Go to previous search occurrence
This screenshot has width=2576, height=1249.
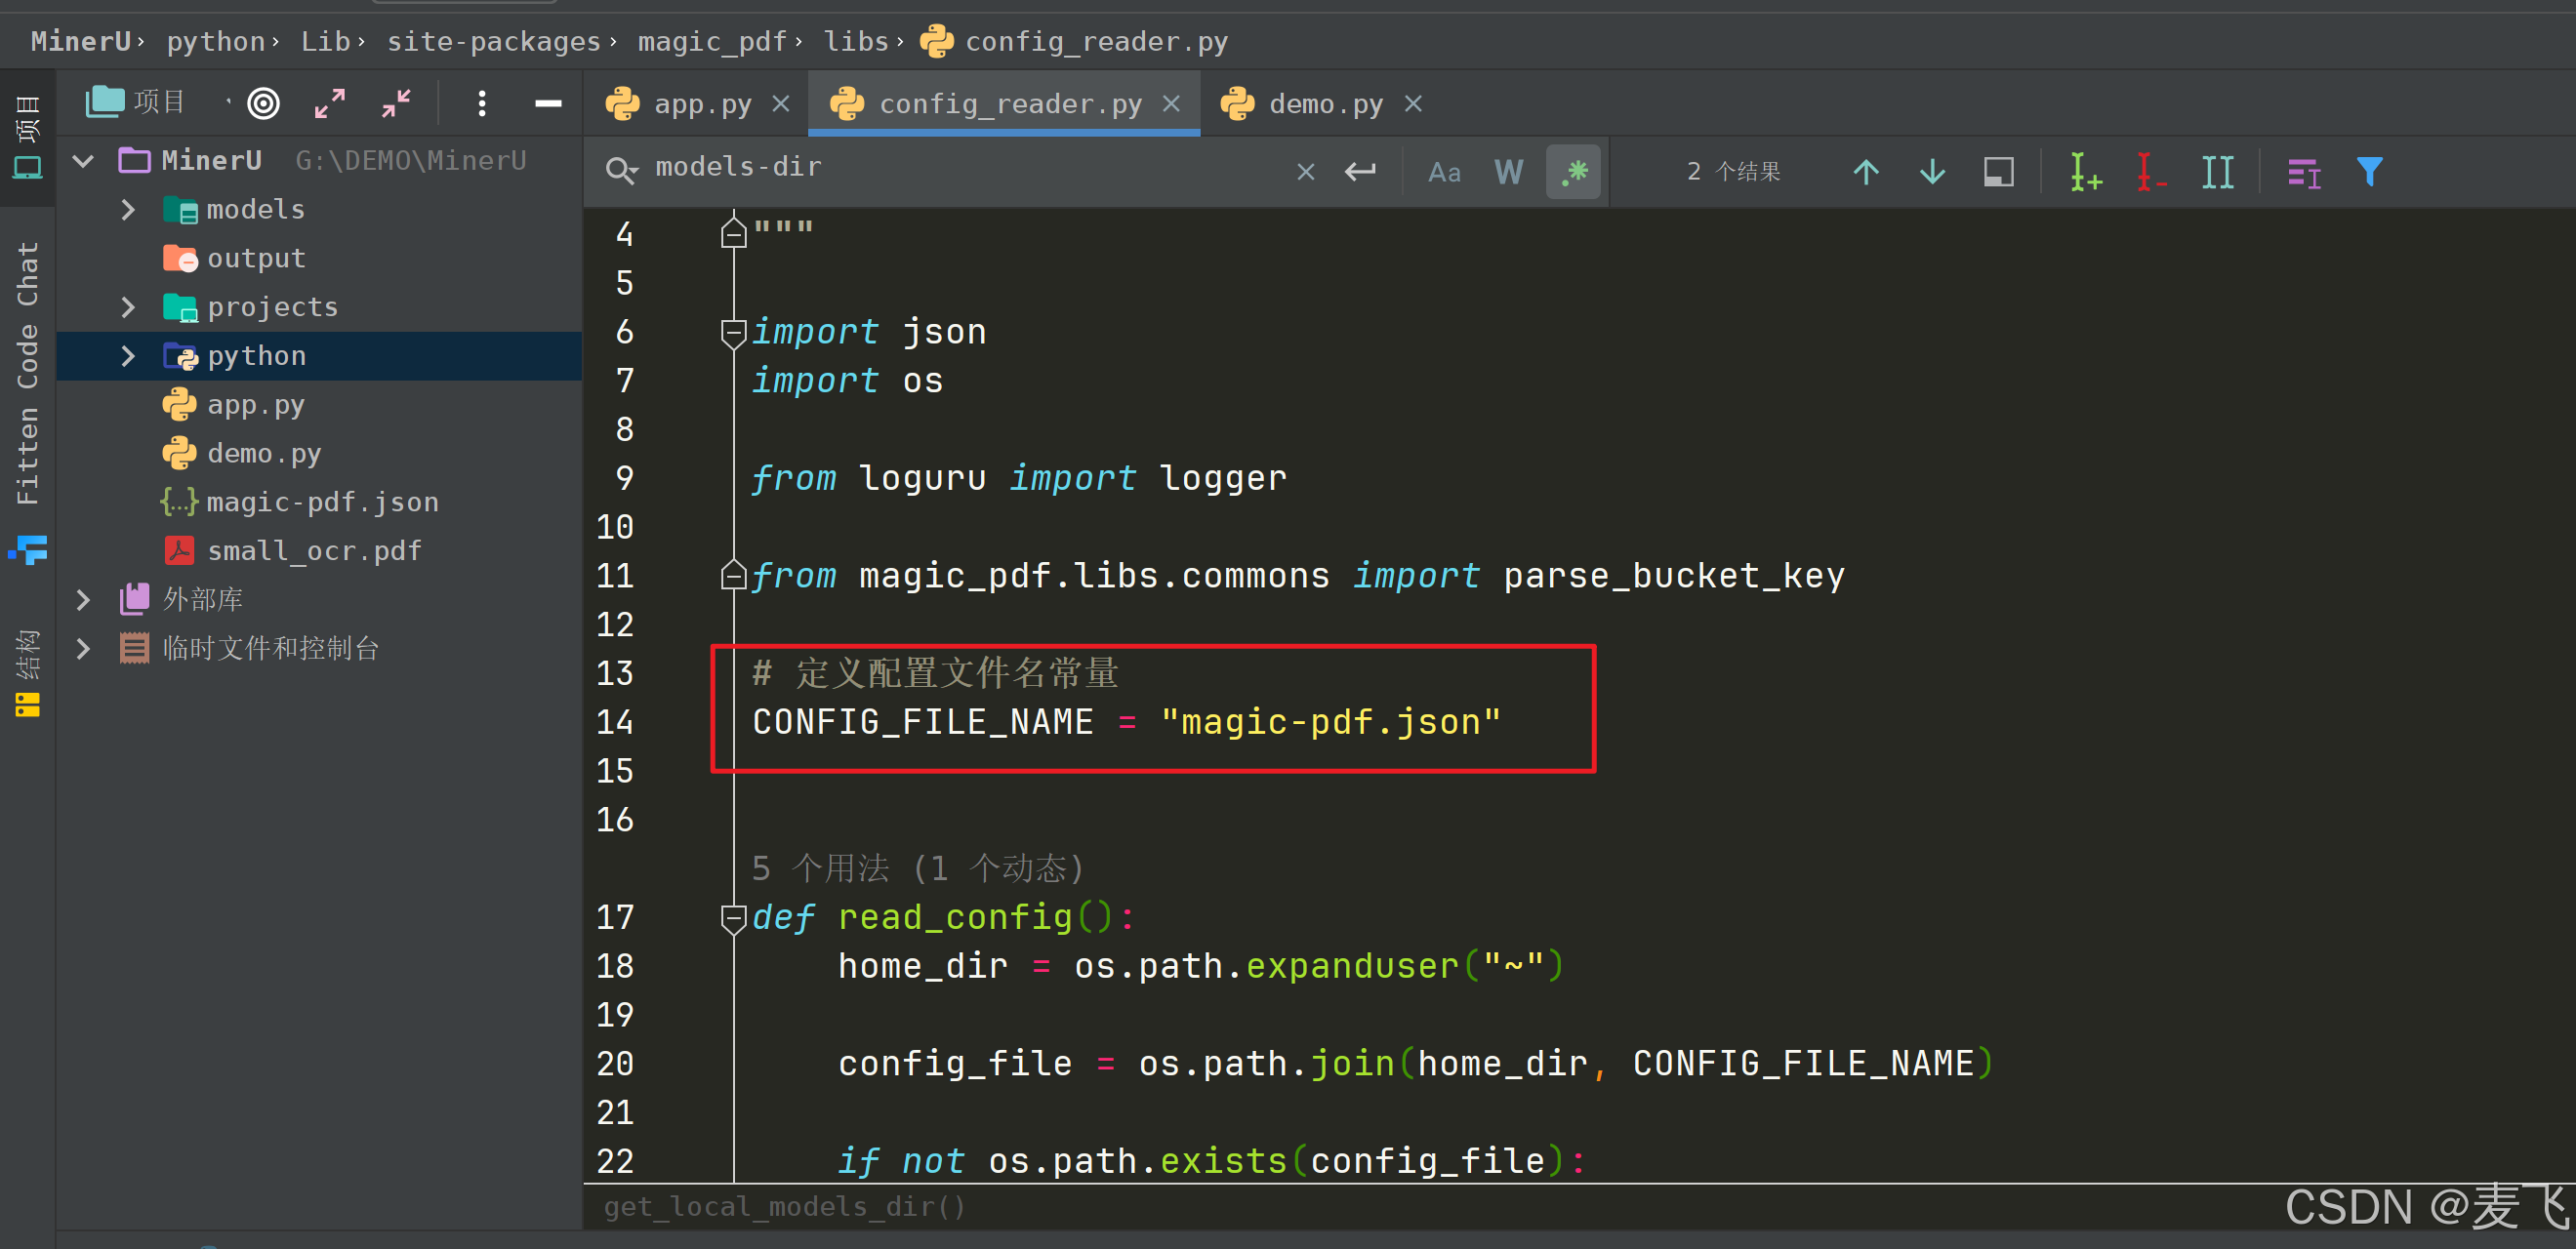[1866, 171]
